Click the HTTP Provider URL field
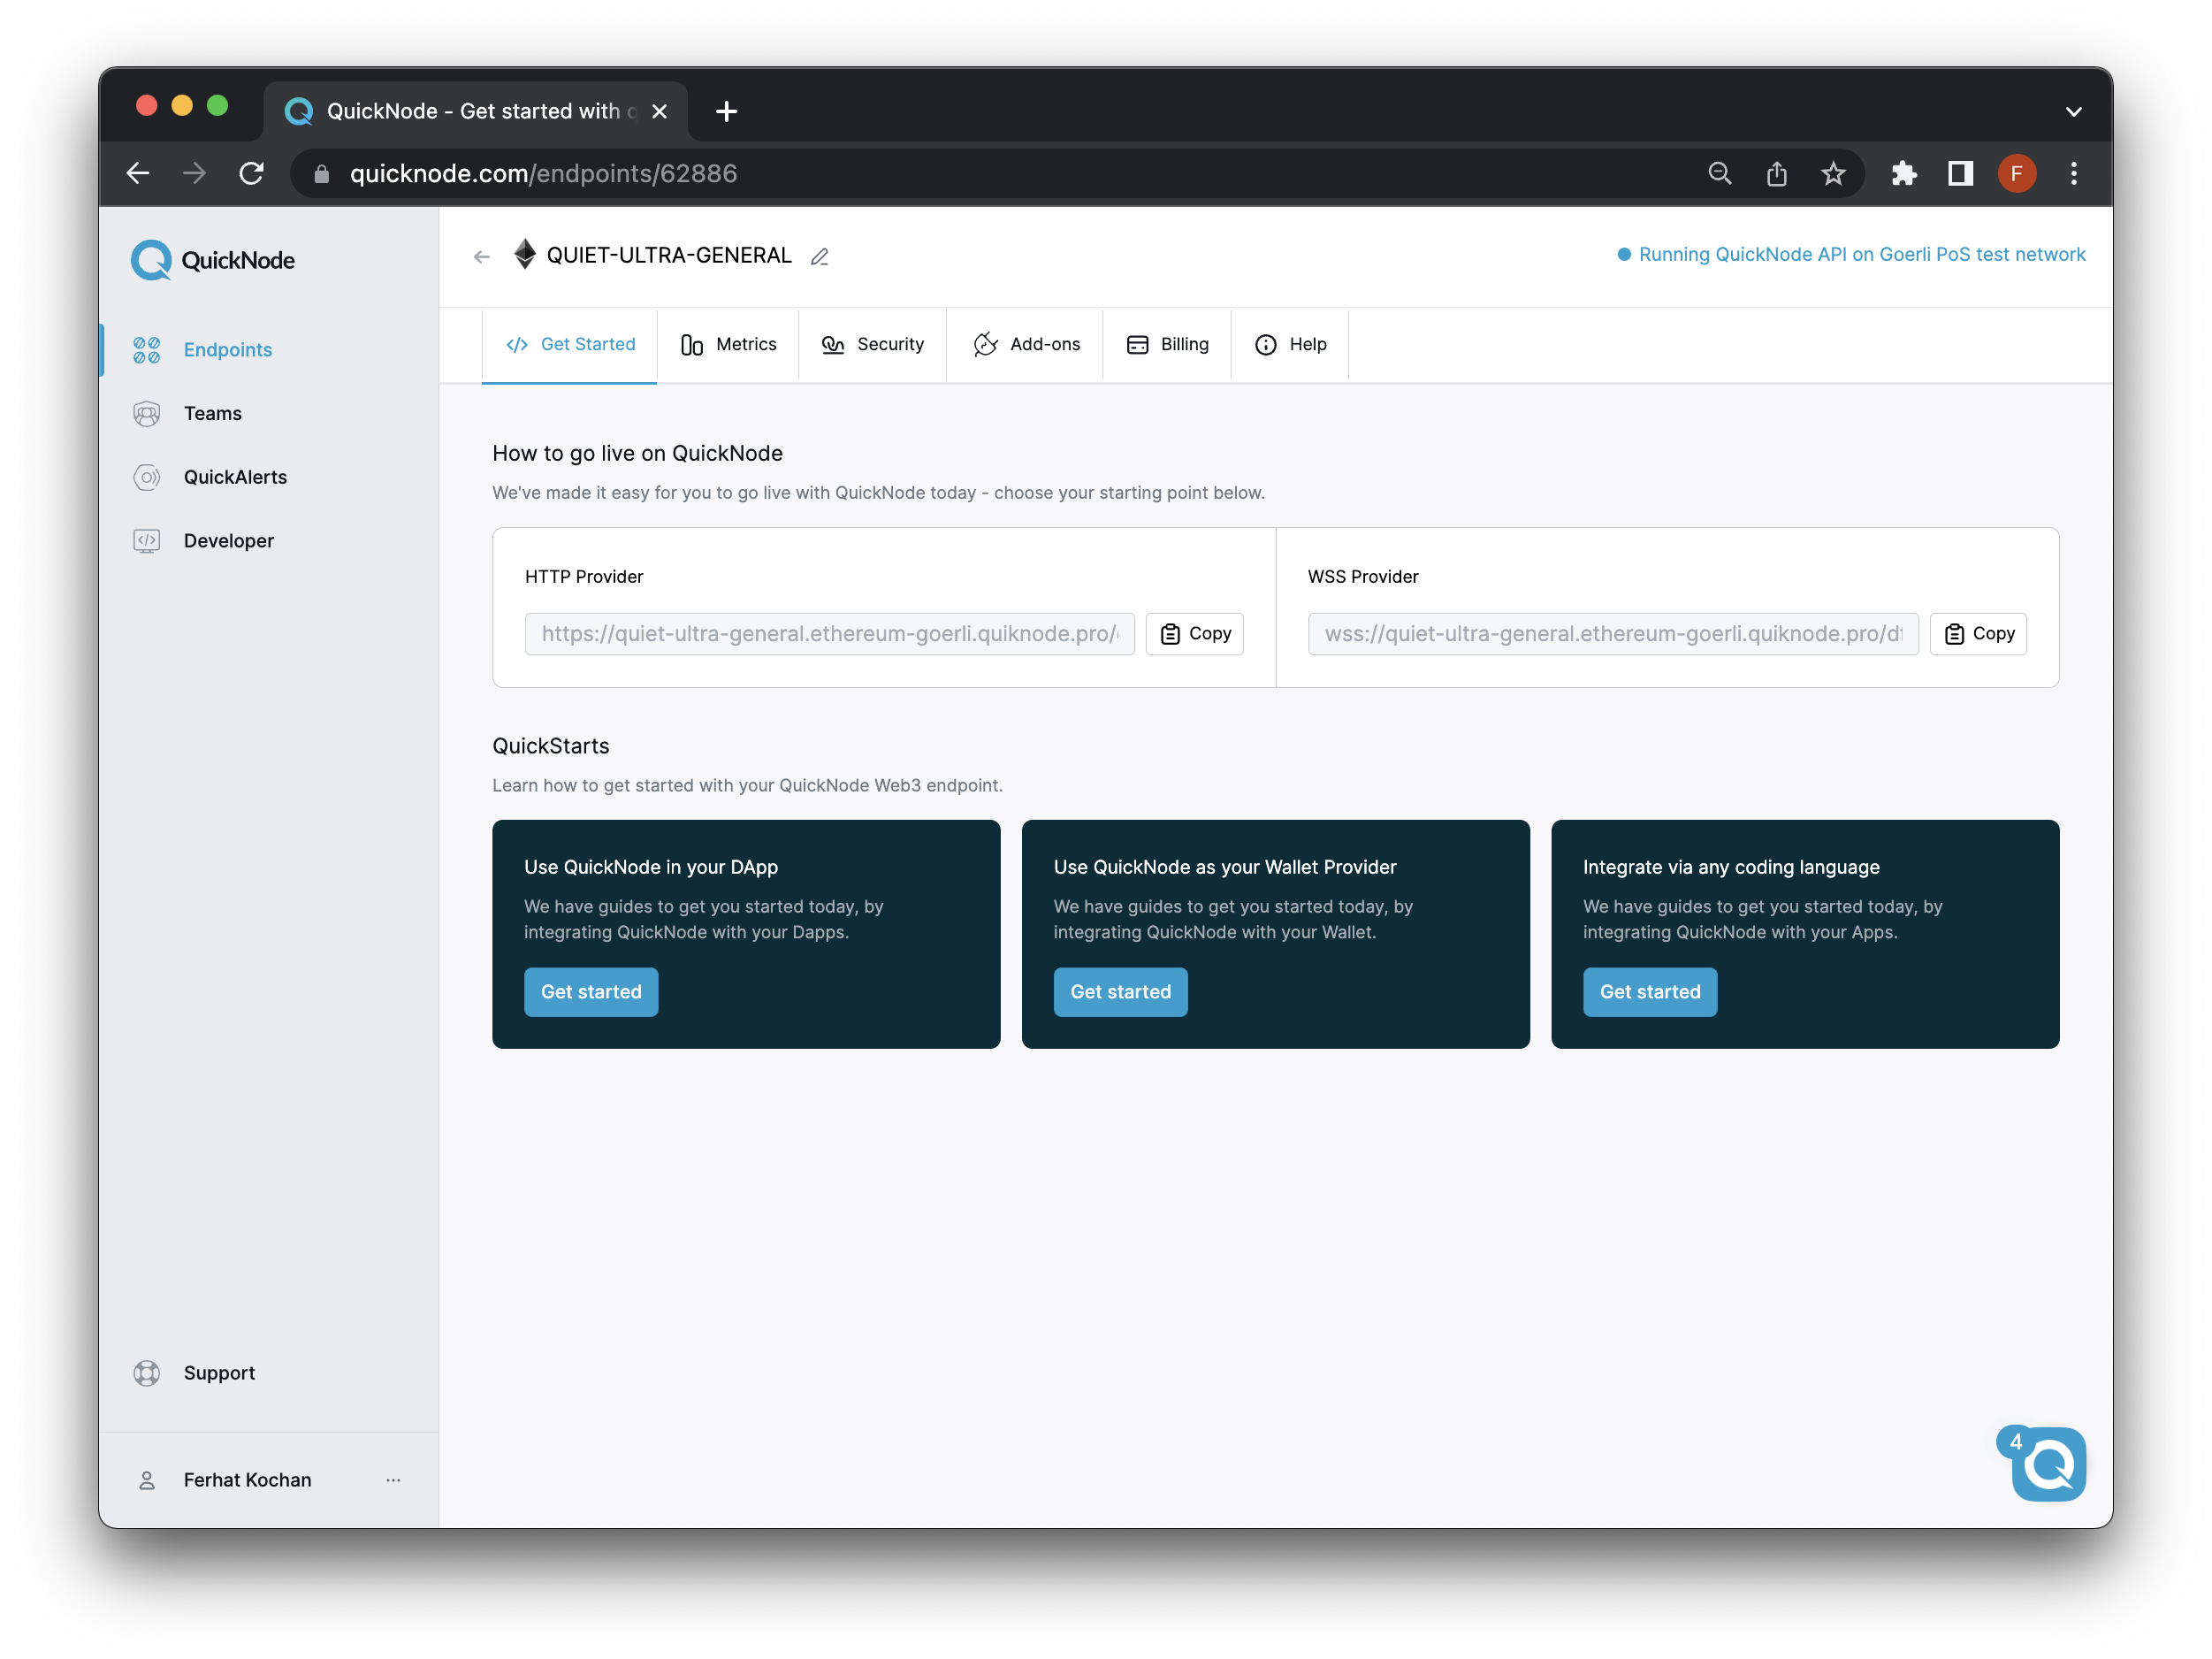2212x1659 pixels. [830, 633]
